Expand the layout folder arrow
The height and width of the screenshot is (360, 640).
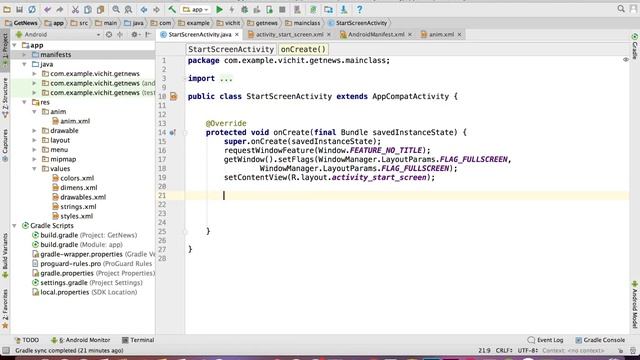(35, 140)
